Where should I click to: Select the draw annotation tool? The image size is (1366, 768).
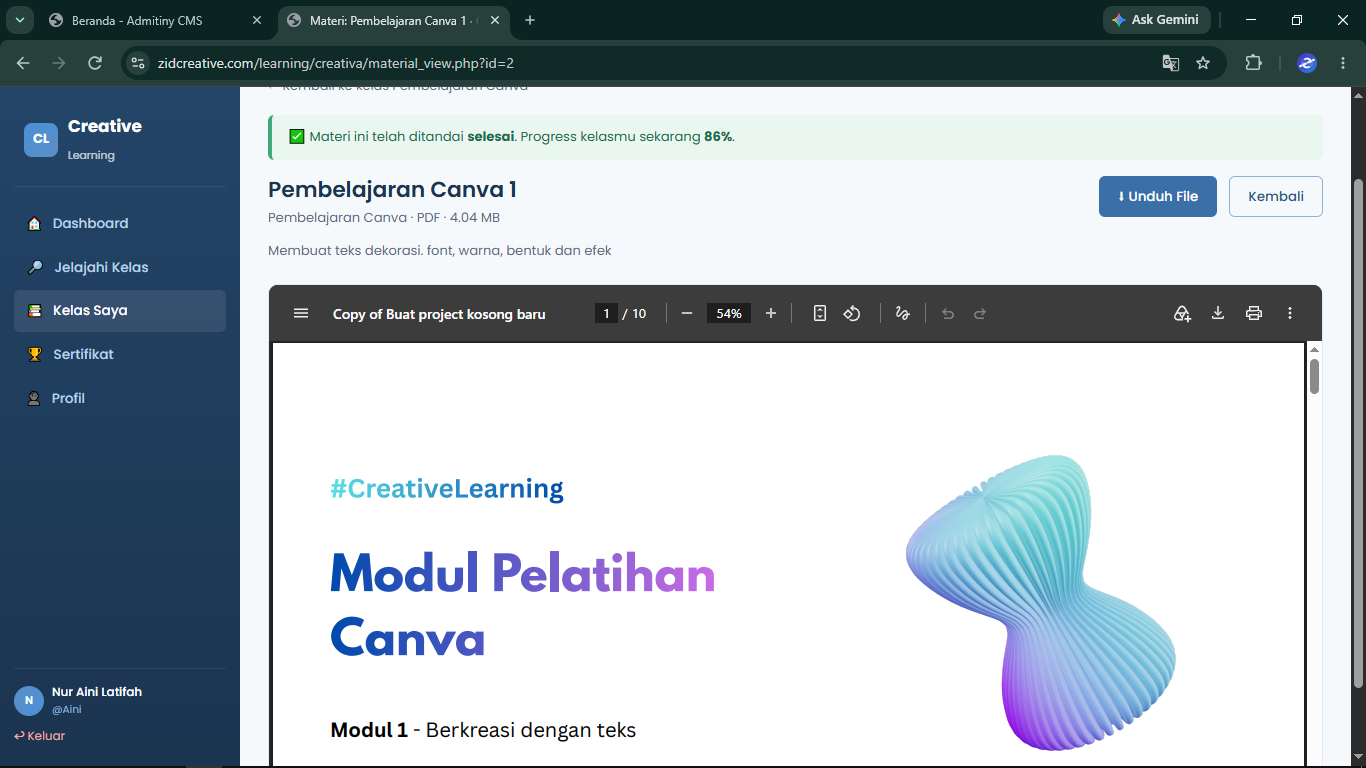click(902, 313)
